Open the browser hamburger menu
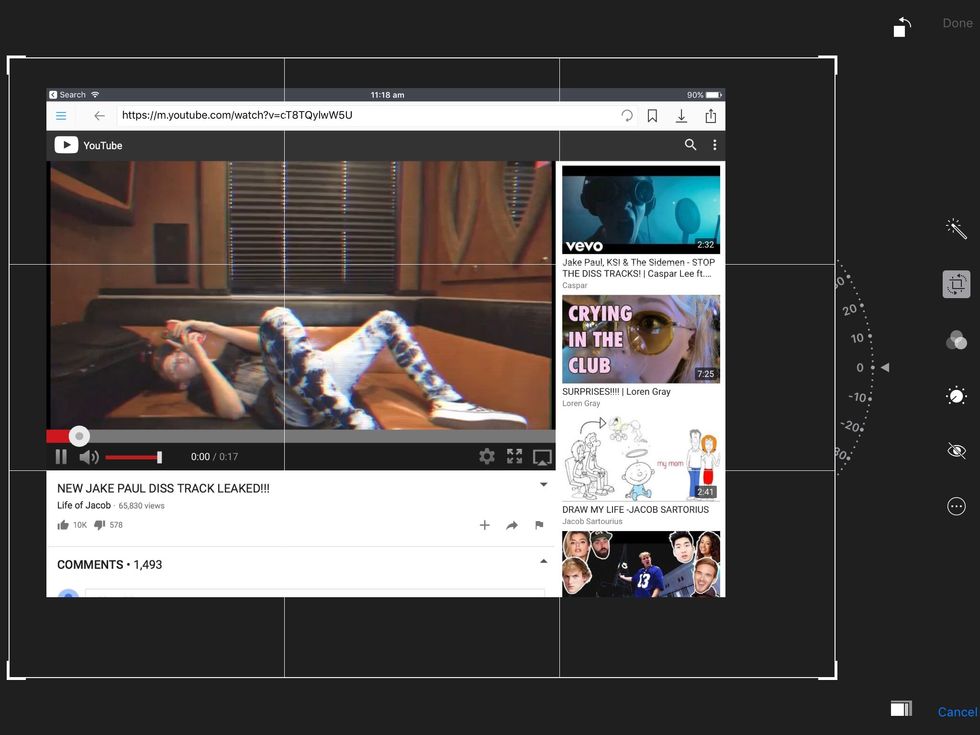 tap(61, 116)
